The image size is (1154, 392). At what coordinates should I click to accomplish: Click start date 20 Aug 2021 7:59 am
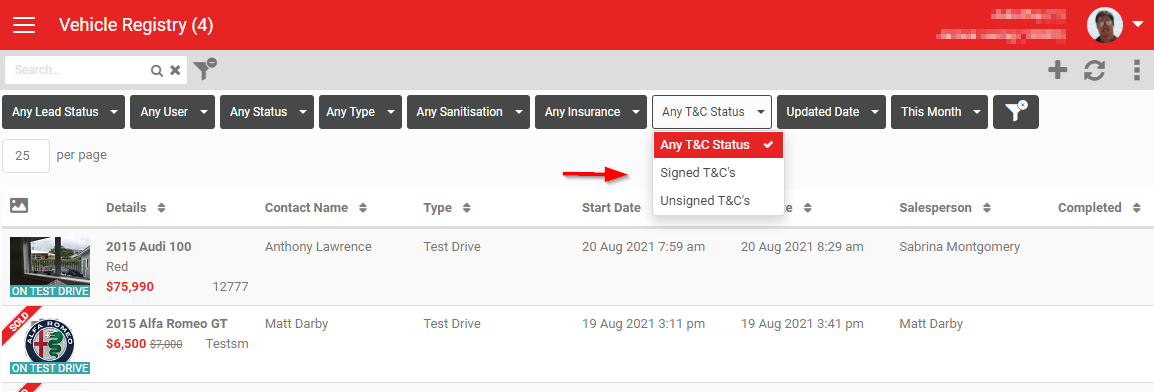(x=643, y=246)
